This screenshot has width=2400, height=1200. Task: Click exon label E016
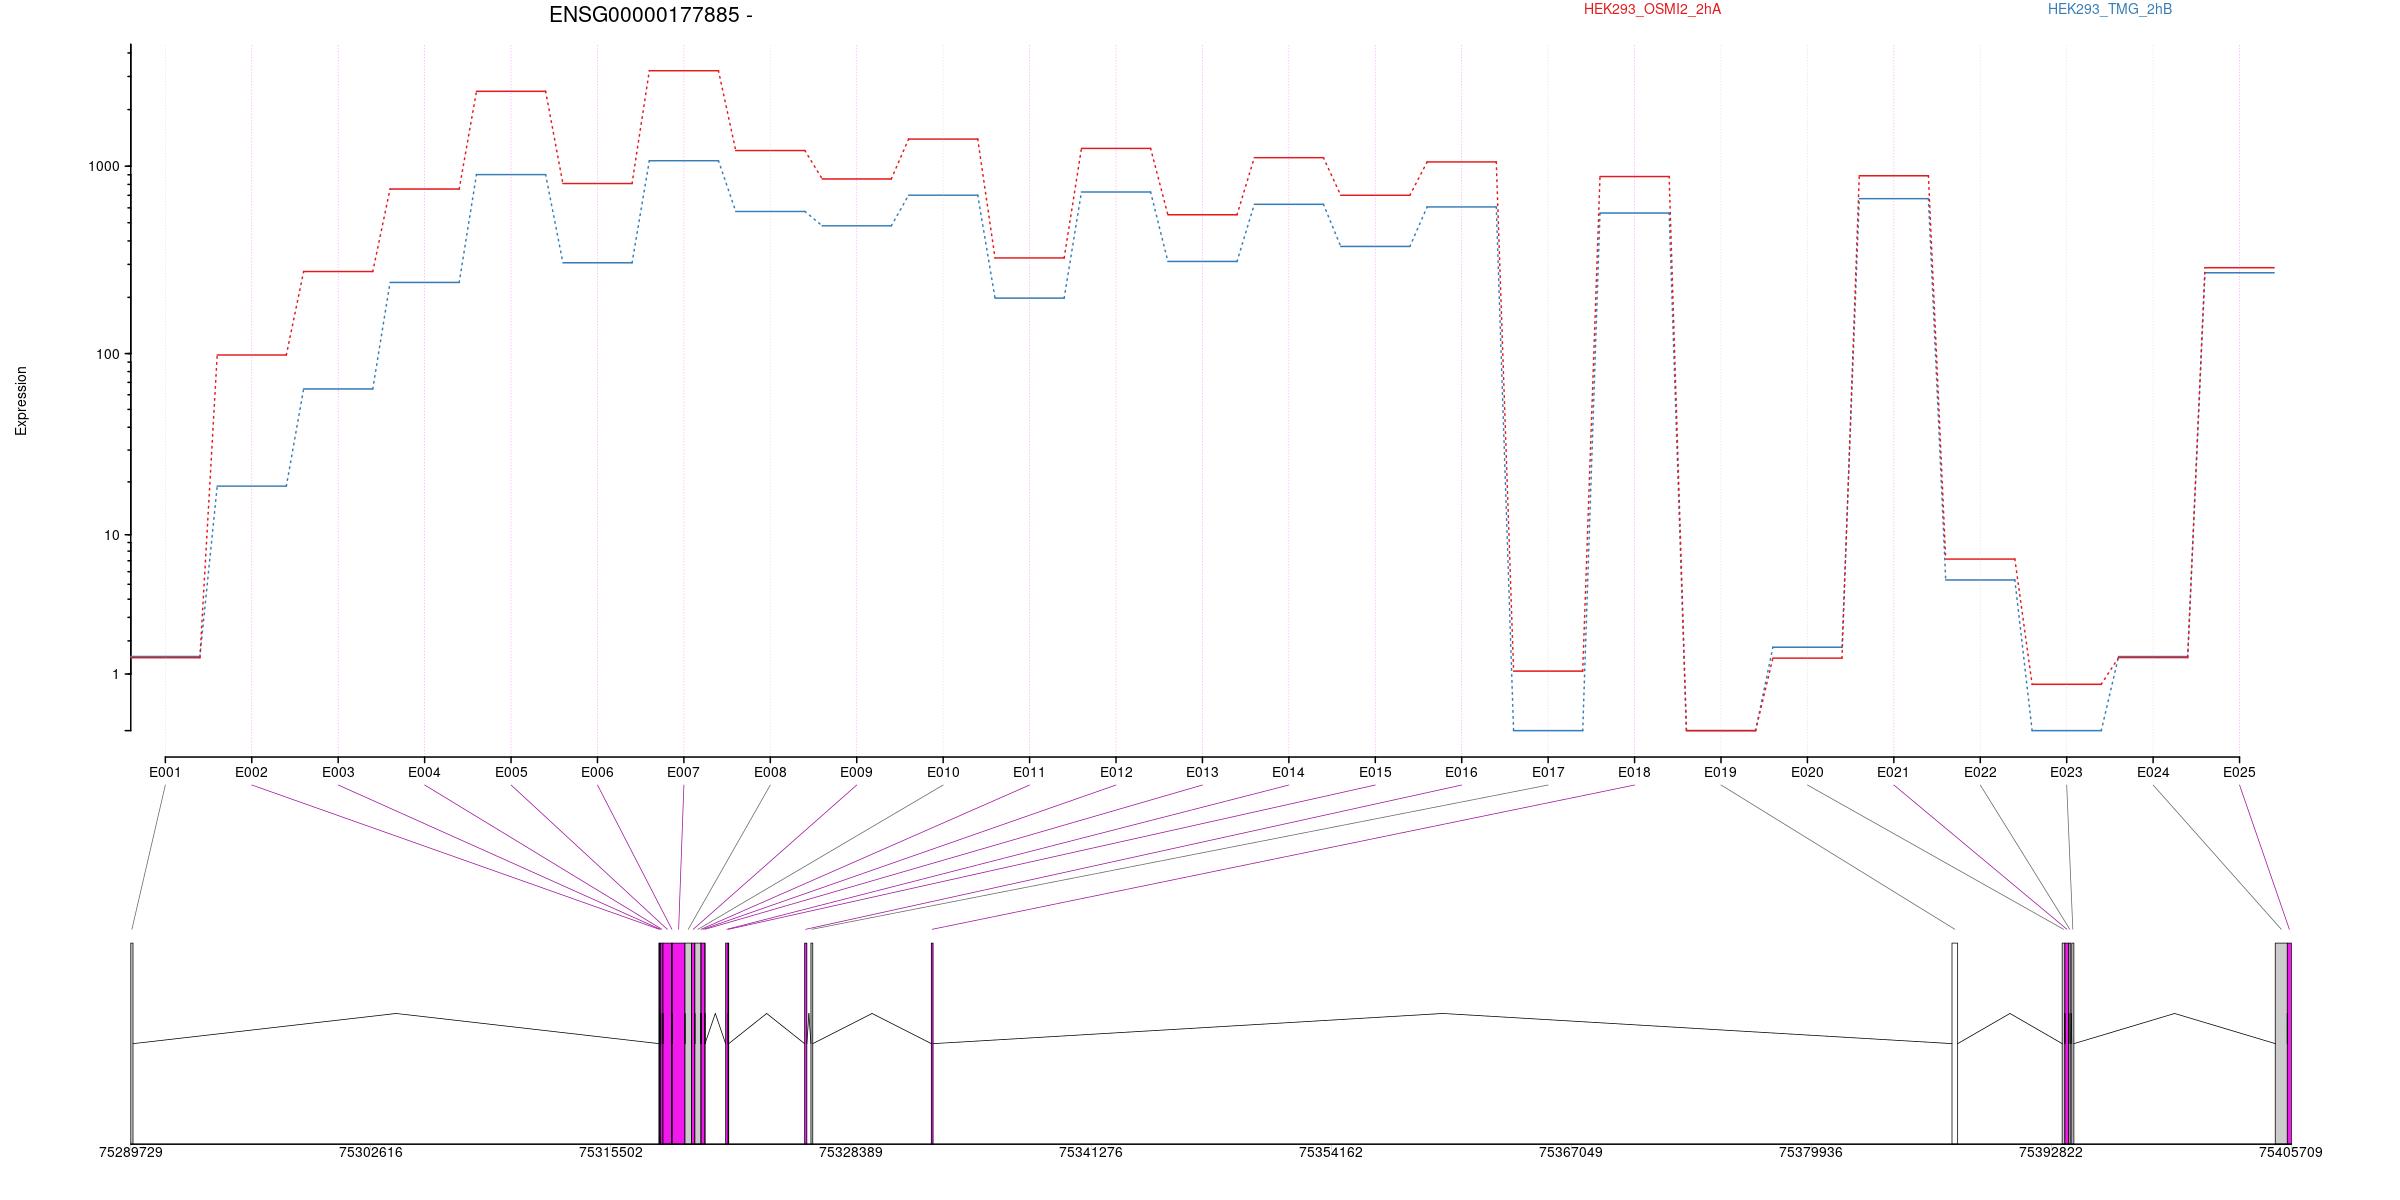point(1461,772)
